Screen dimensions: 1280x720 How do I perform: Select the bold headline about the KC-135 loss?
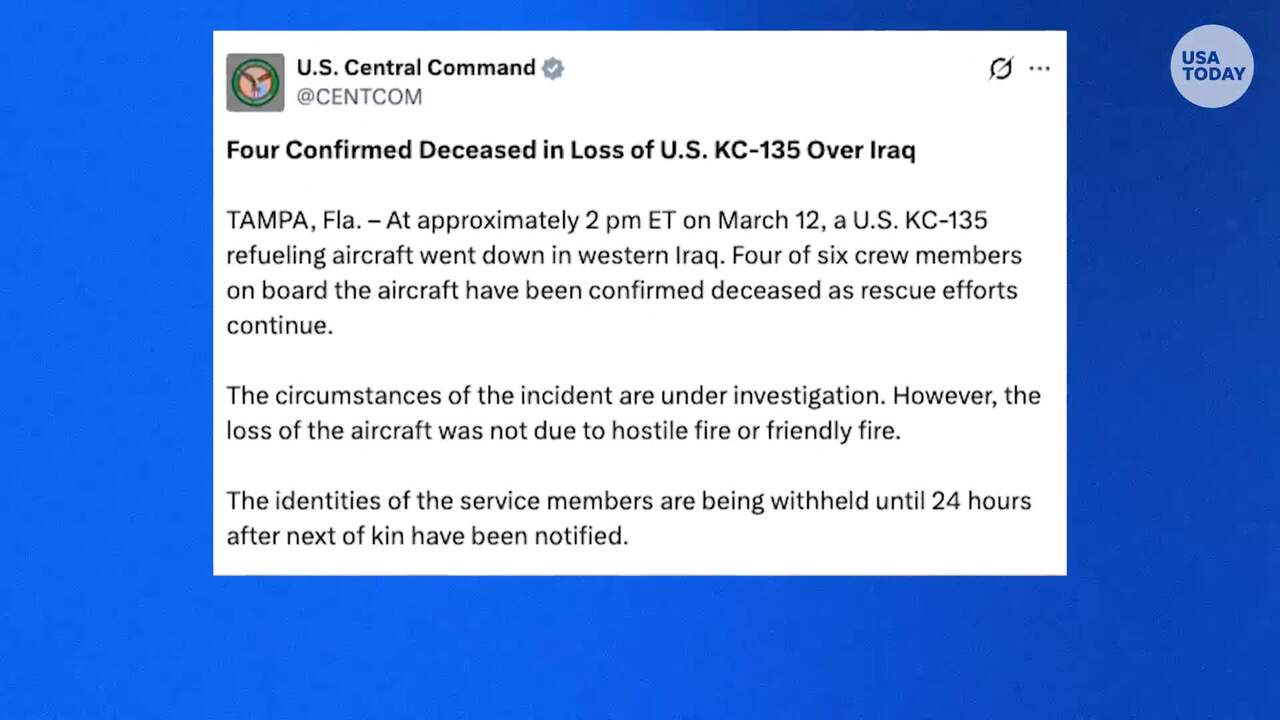[570, 150]
